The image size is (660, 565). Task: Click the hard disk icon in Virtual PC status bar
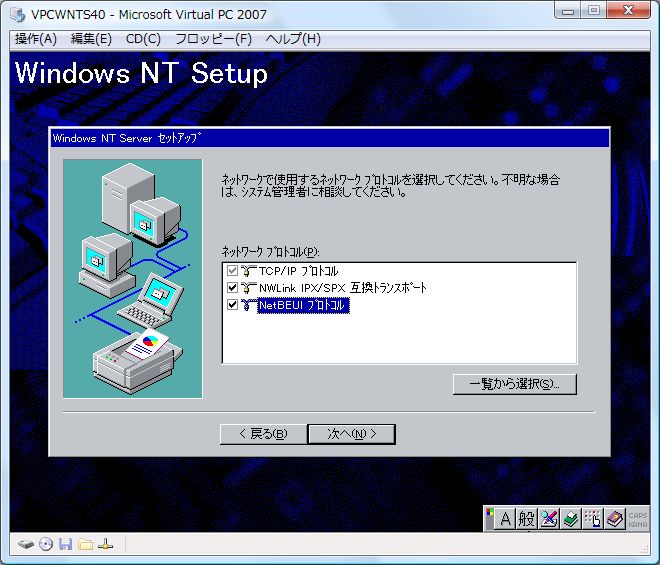click(26, 544)
